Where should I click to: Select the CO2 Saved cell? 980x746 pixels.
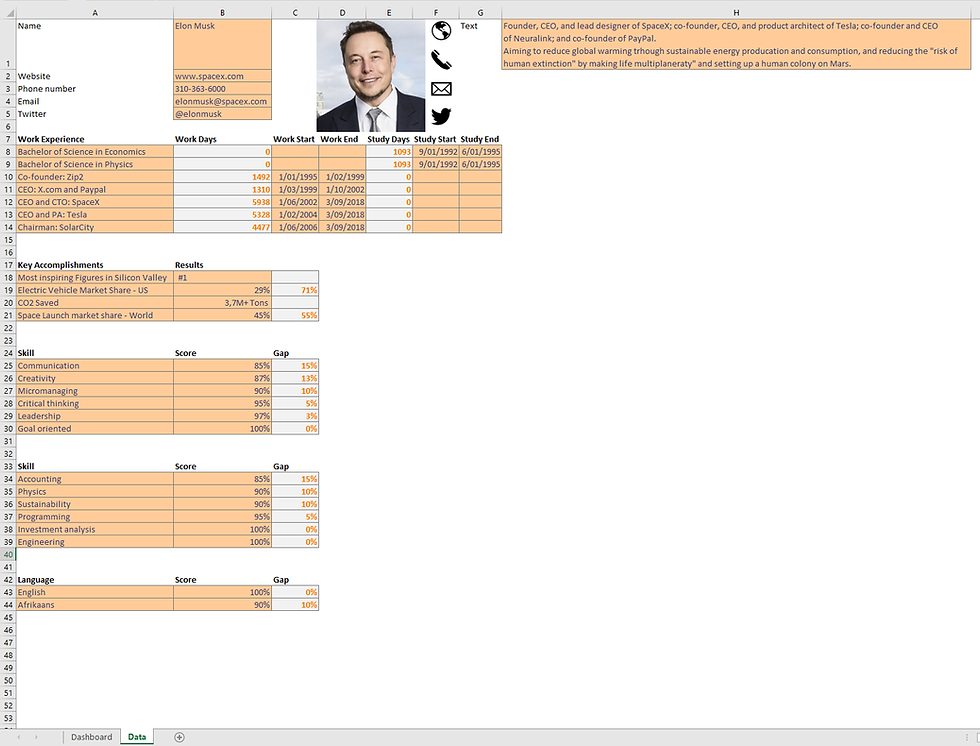[95, 302]
